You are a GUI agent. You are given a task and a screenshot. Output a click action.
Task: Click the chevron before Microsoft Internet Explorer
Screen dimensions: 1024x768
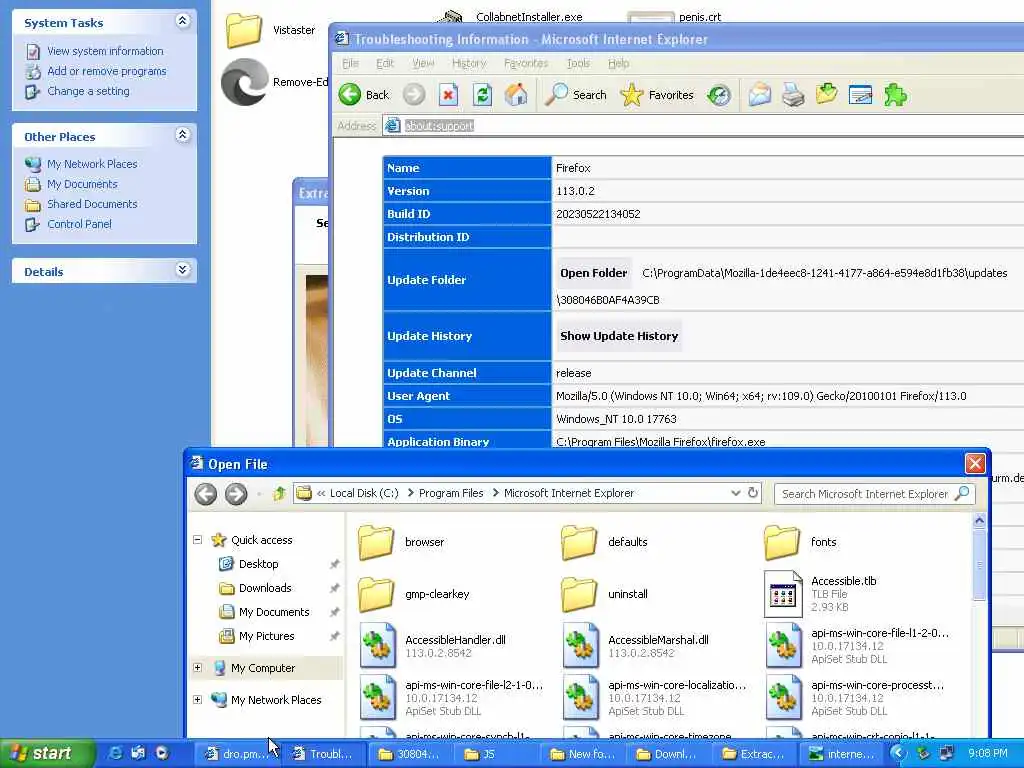496,493
